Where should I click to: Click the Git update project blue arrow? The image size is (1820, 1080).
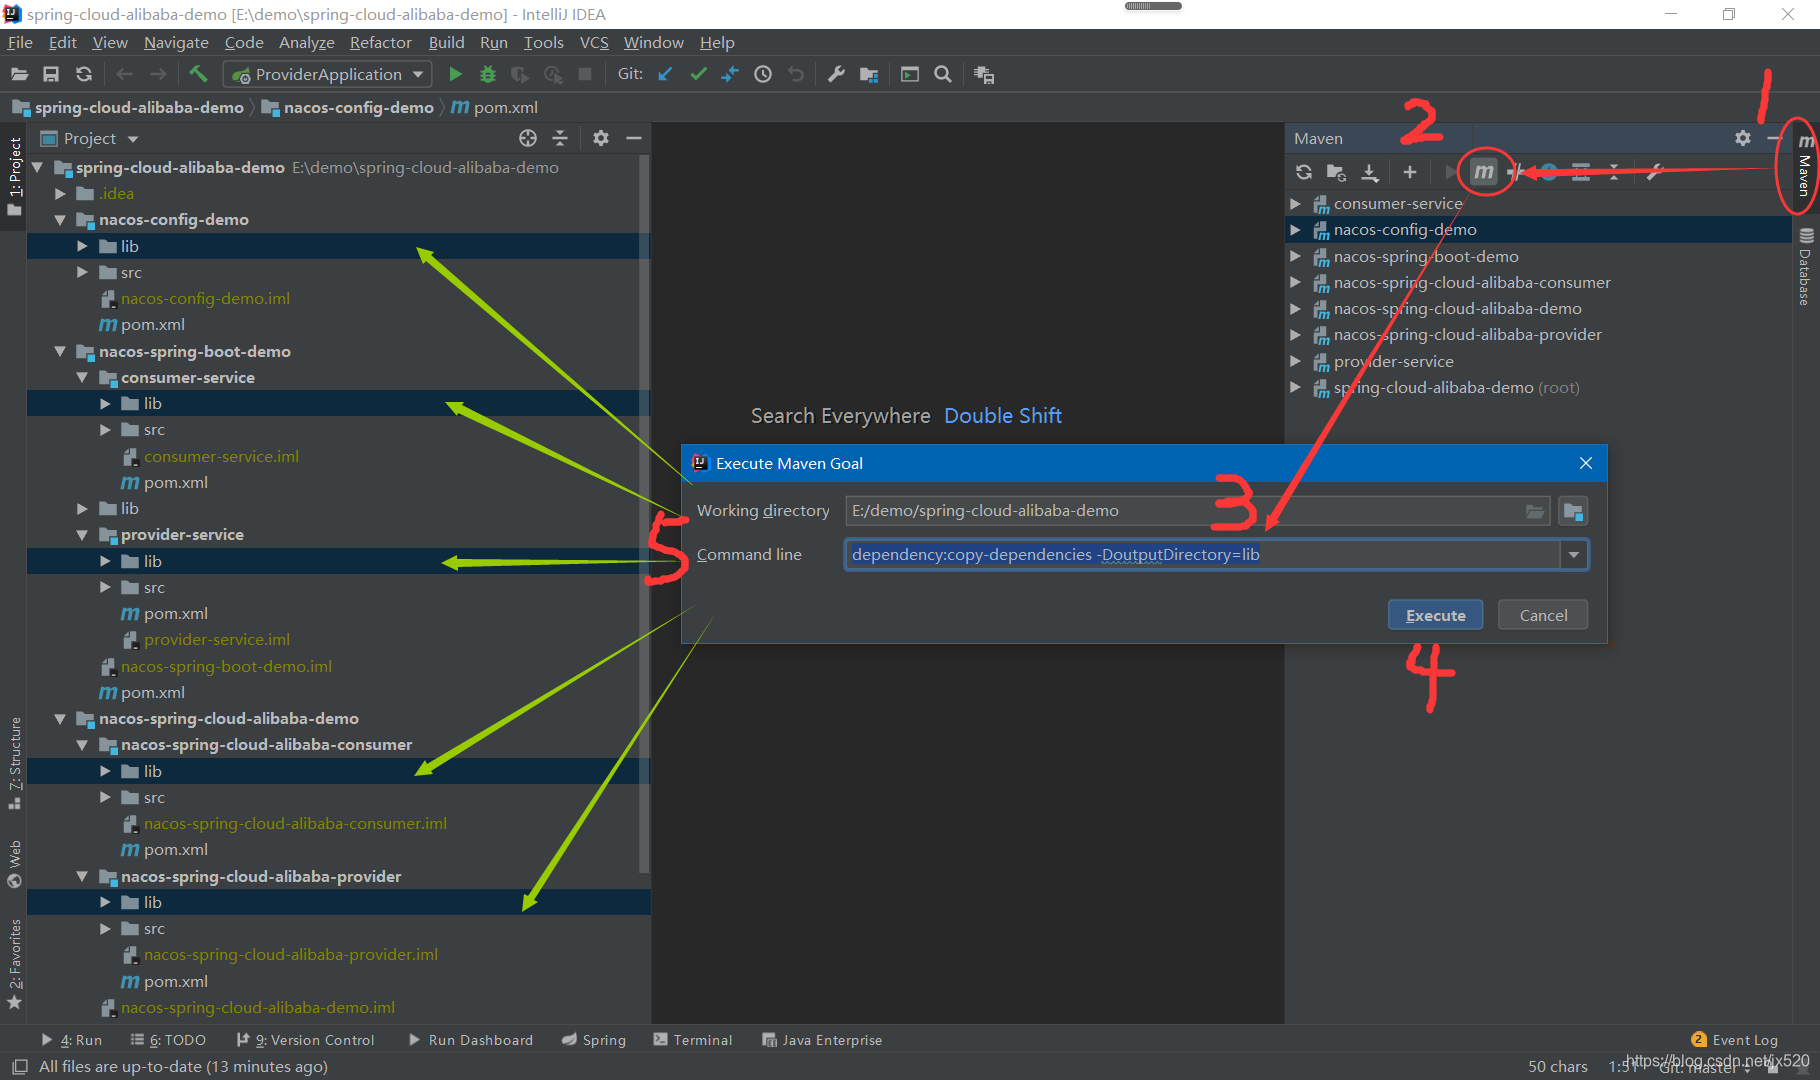click(665, 74)
